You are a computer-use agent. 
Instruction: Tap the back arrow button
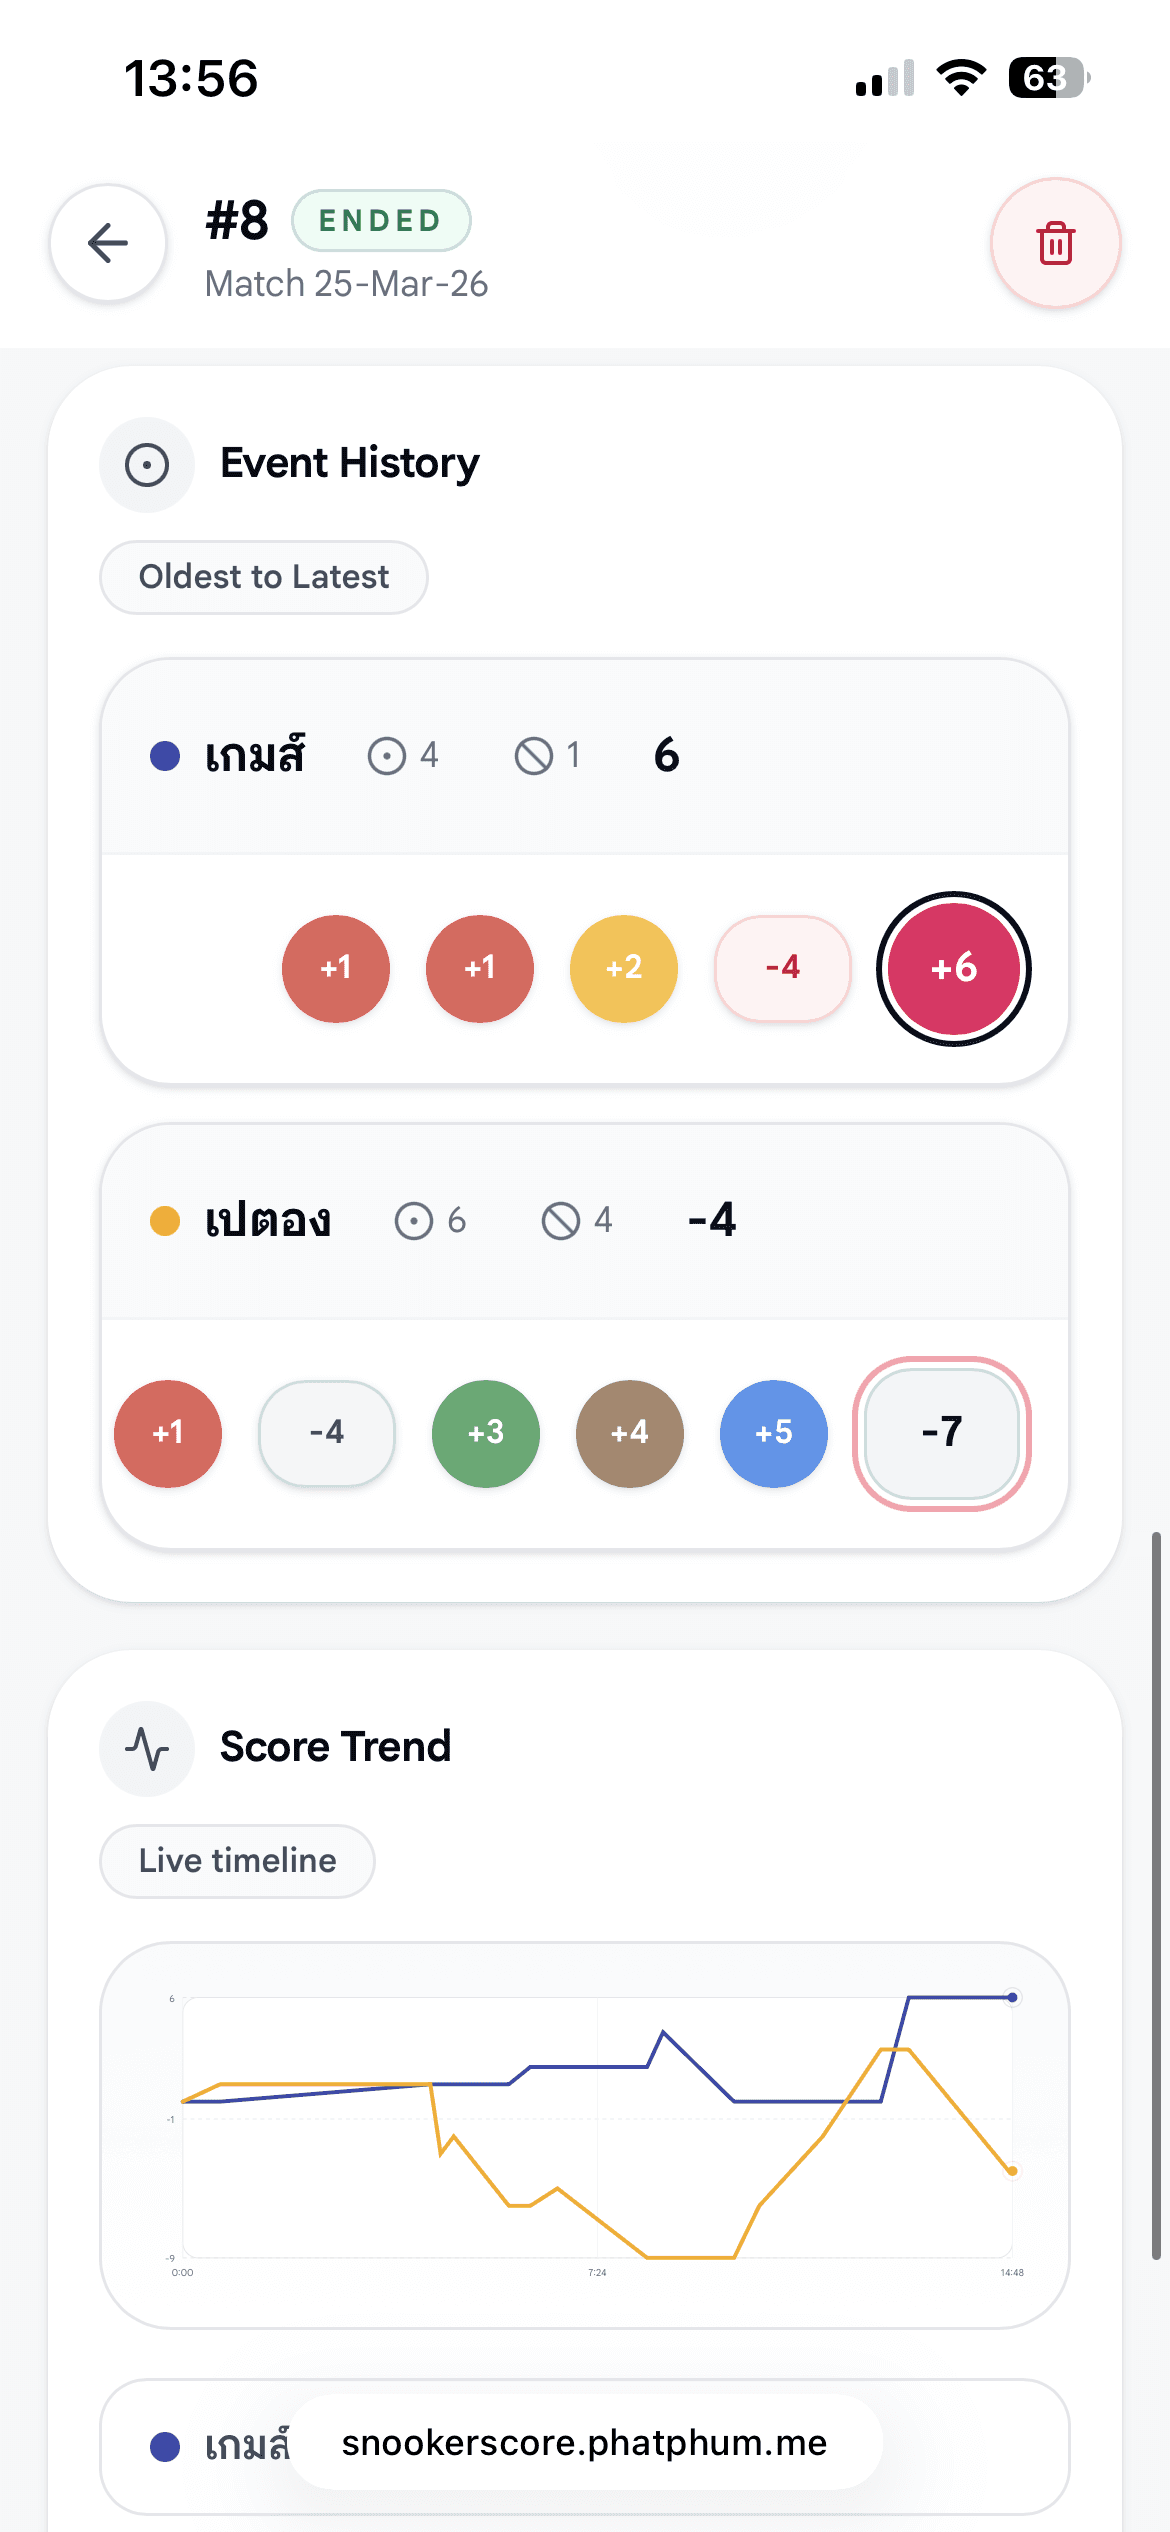[108, 243]
